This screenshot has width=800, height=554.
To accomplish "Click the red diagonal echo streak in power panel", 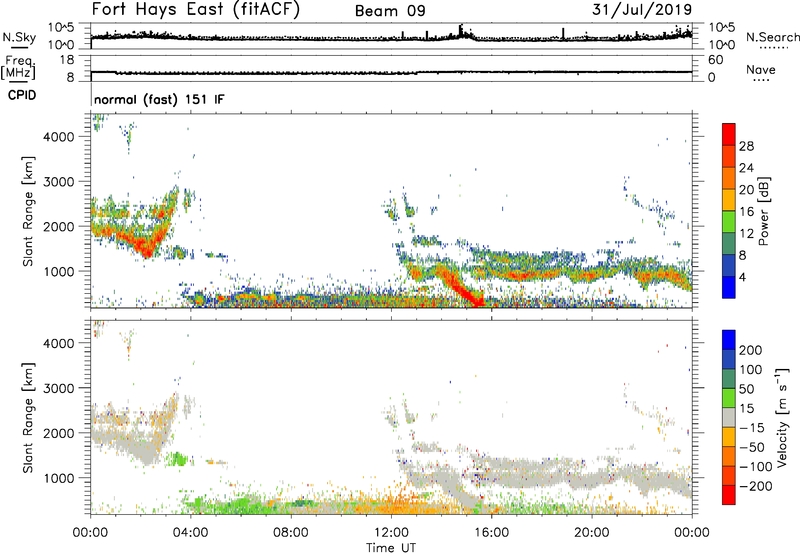I will pos(459,287).
